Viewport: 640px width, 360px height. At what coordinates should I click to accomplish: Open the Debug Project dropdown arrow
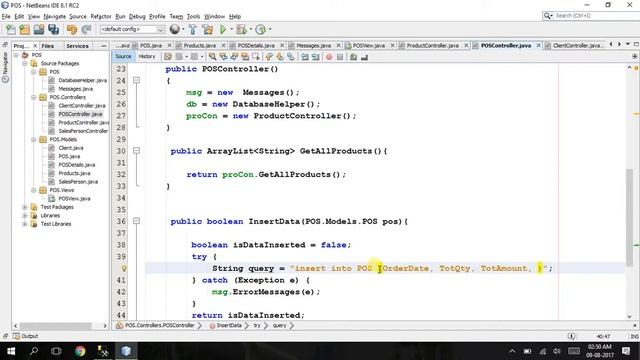(x=251, y=29)
